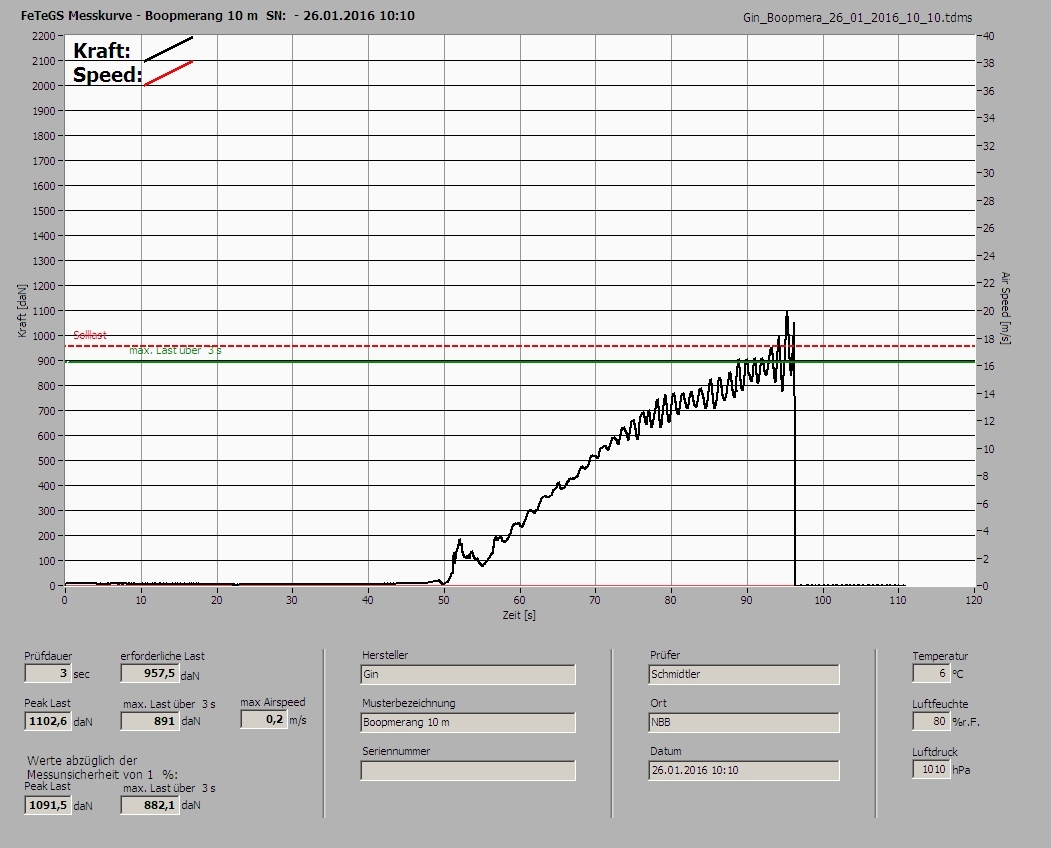Select the Luftfeuchte value 80
1051x848 pixels.
point(931,721)
